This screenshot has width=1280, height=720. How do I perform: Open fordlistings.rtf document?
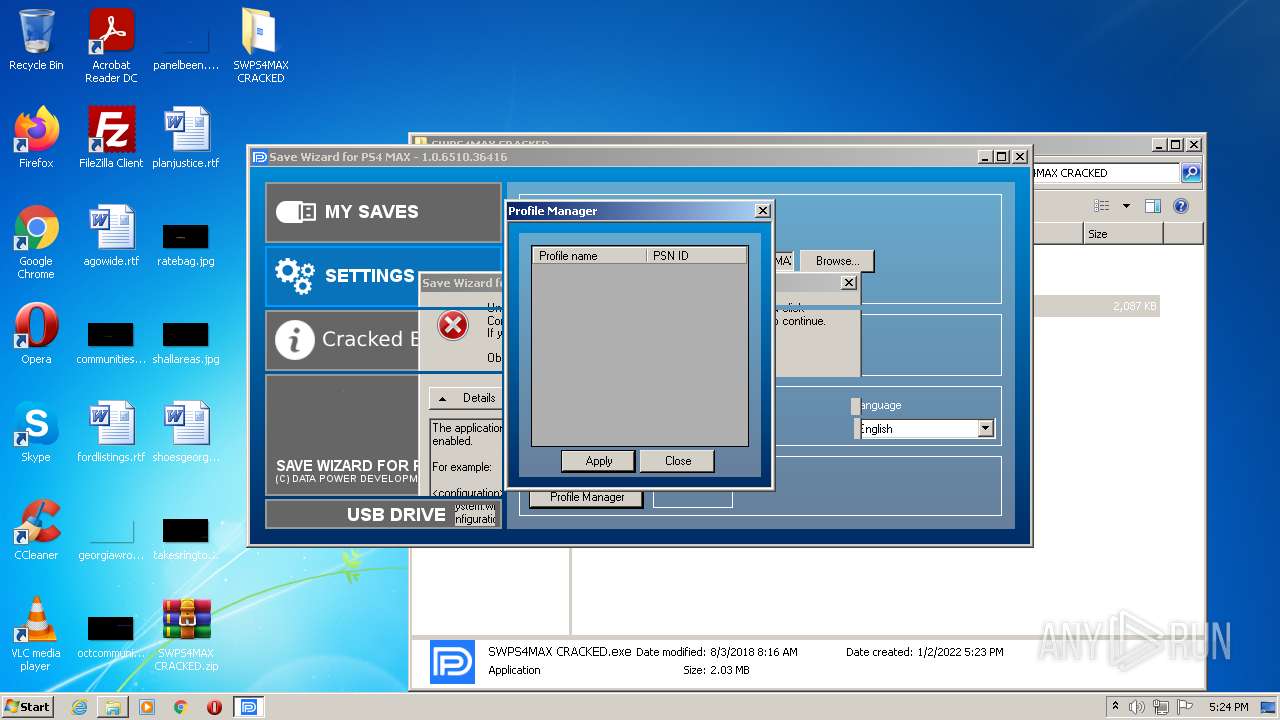pos(111,432)
